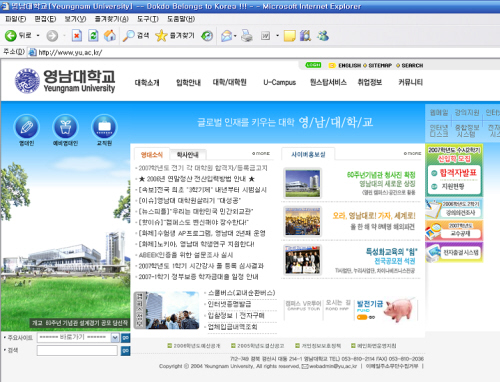500x382 pixels.
Task: Open the 전자출결시스템 banner
Action: (x=454, y=252)
